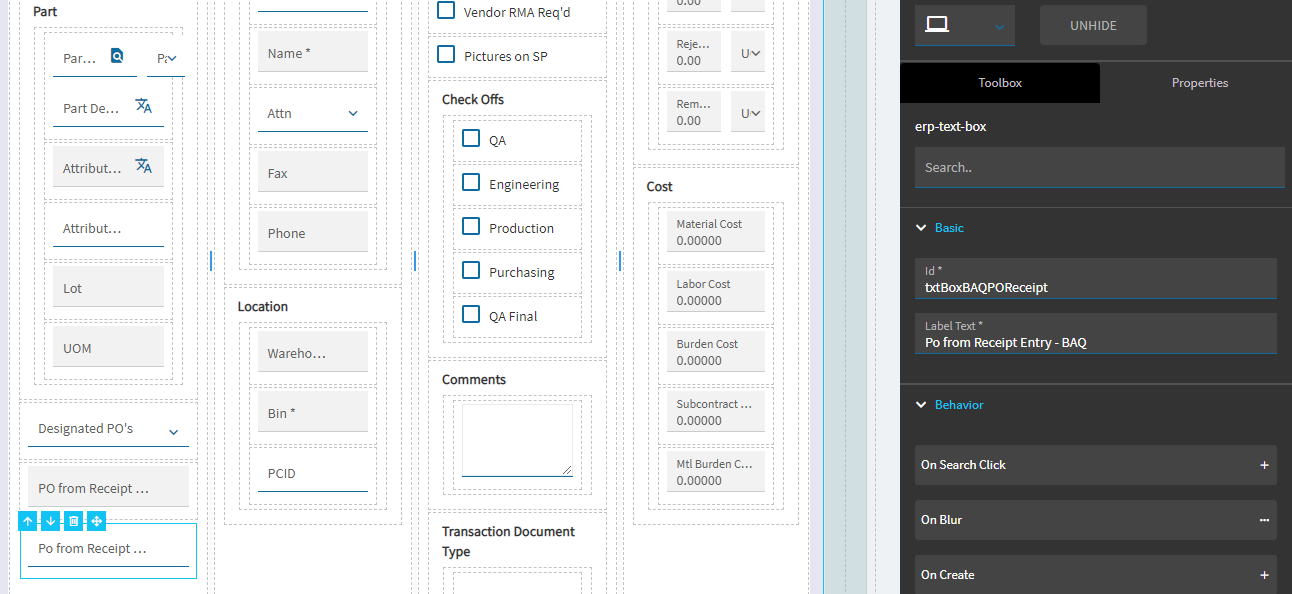1292x594 pixels.
Task: Open the On Blur event options
Action: coord(1264,520)
